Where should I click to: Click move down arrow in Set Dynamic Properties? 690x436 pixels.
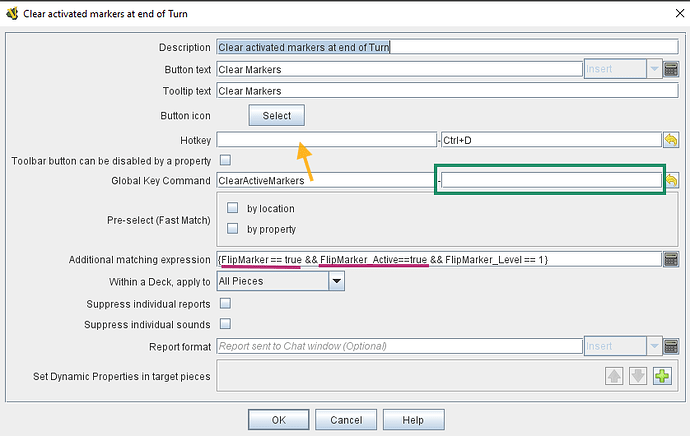(x=638, y=376)
